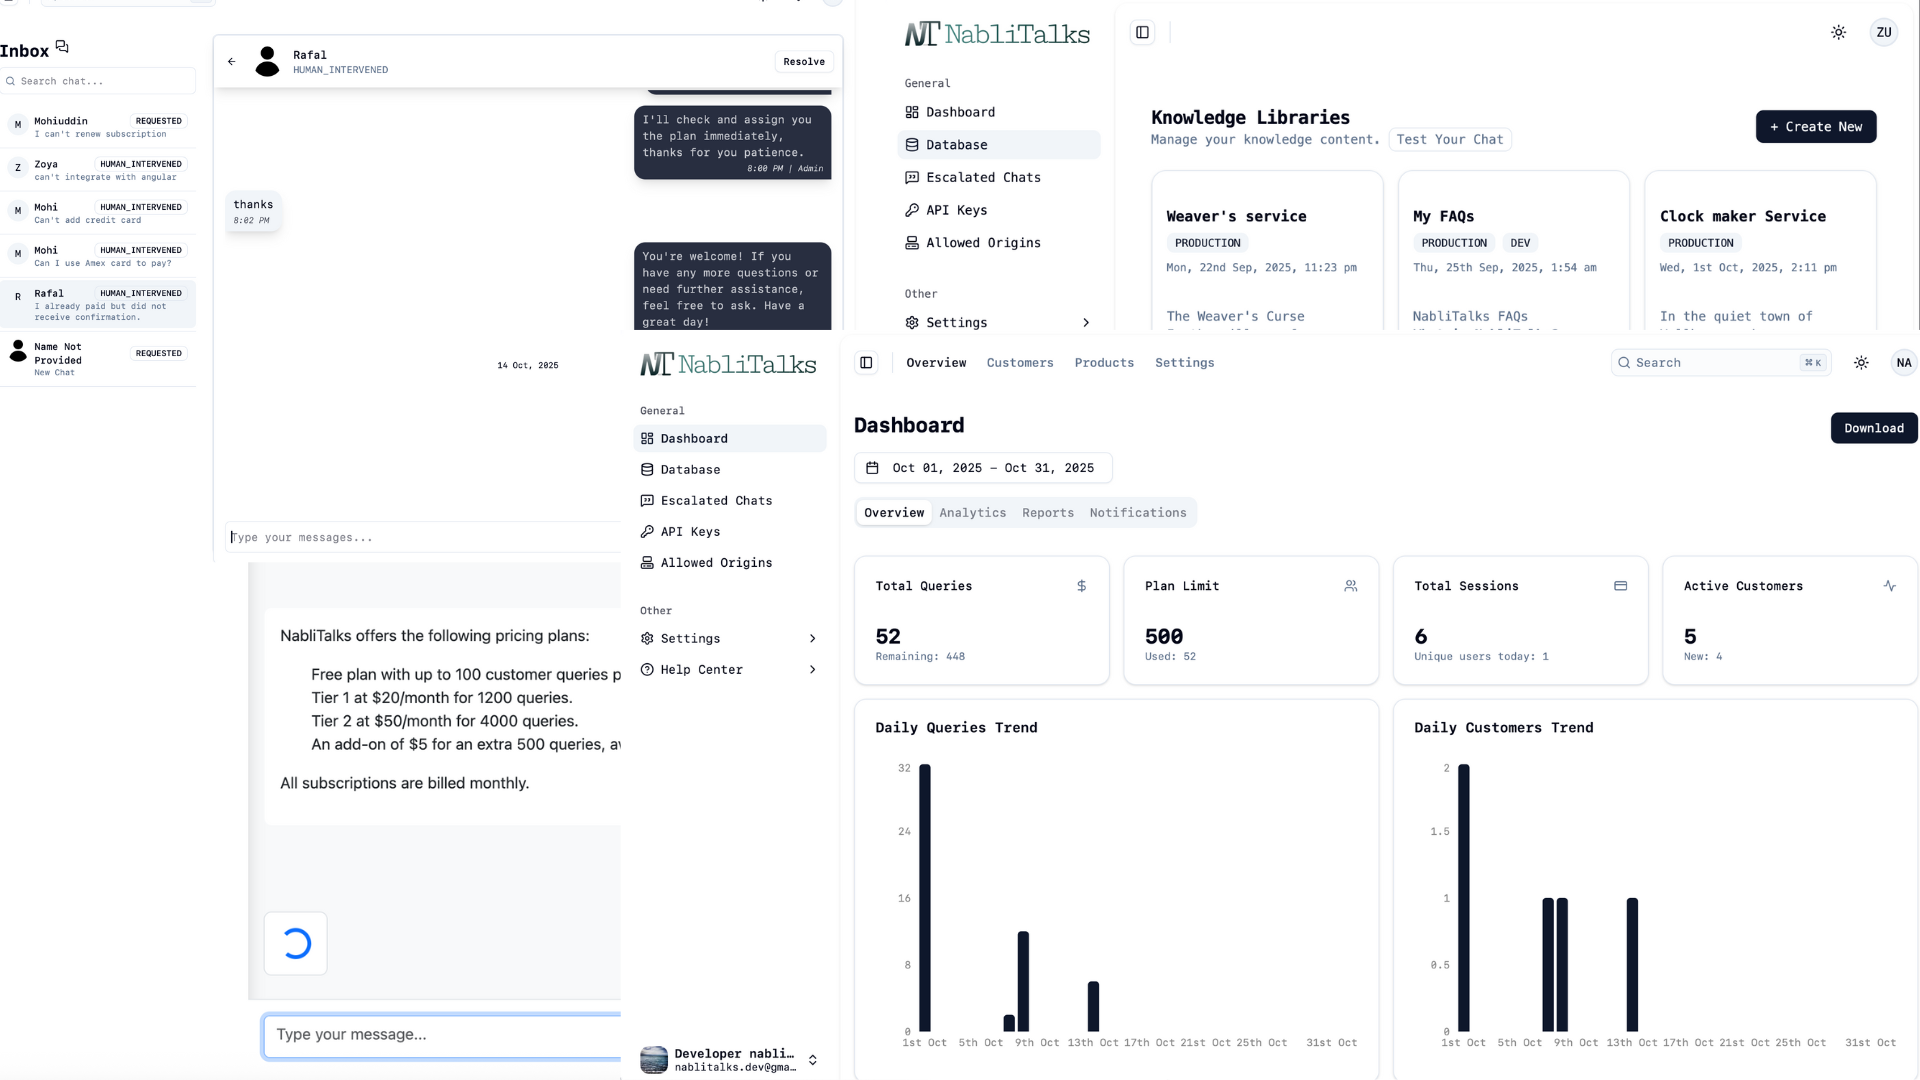Toggle the sidebar in the Dashboard window
1920x1080 pixels.
tap(866, 362)
